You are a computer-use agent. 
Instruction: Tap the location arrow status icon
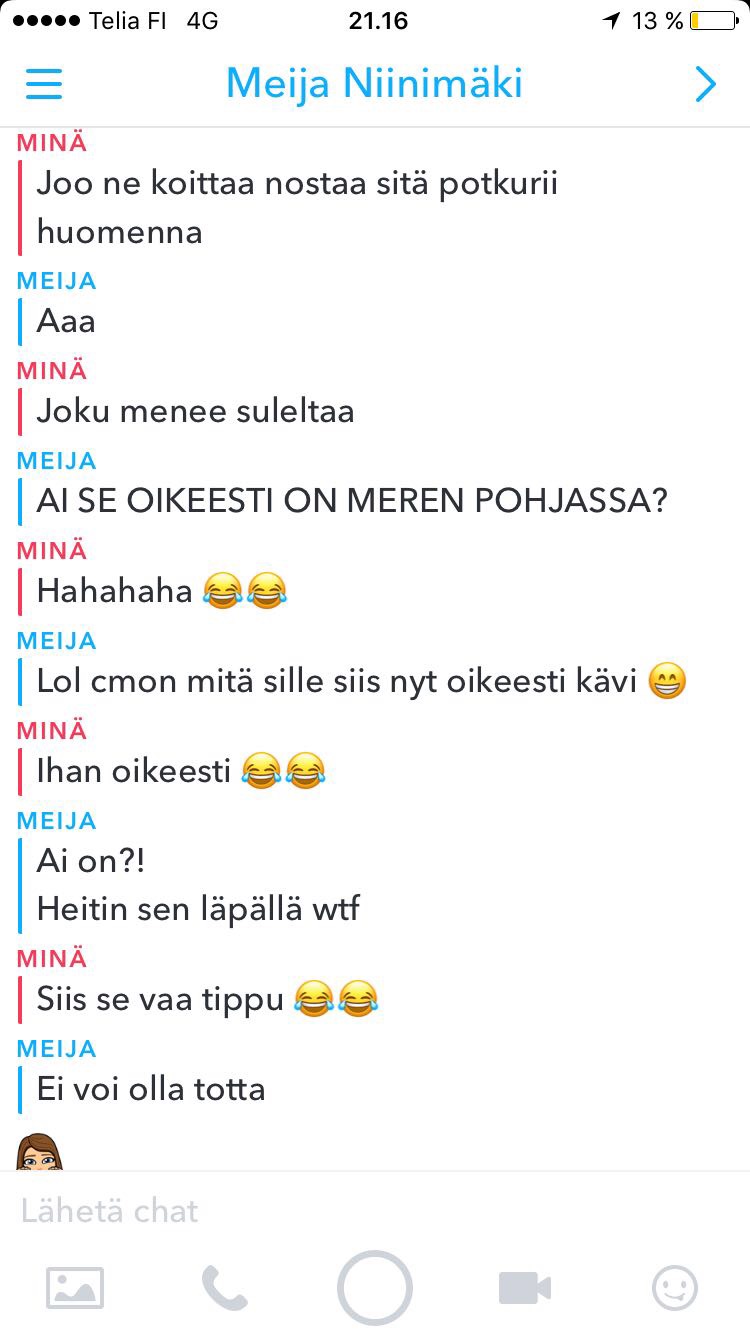[x=611, y=21]
